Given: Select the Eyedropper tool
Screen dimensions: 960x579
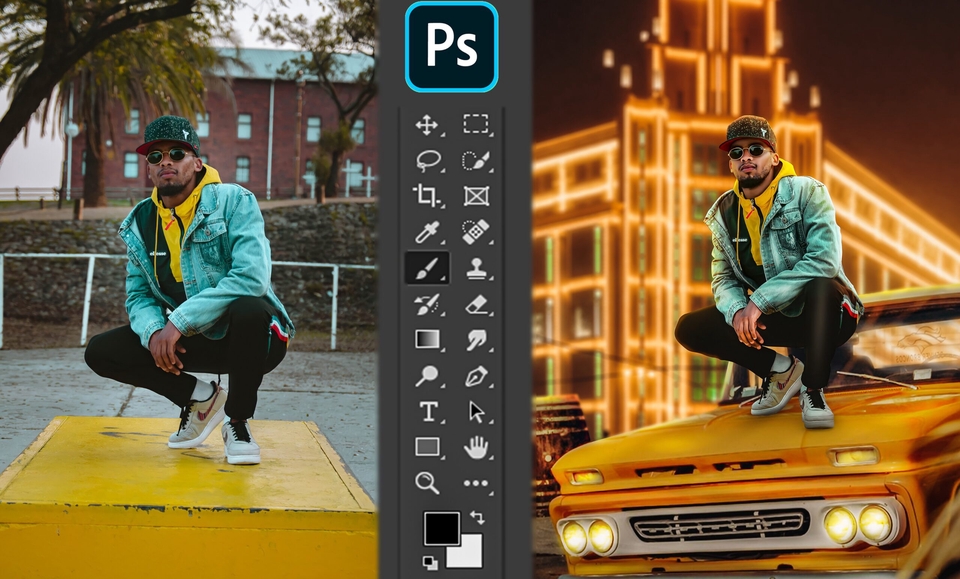Looking at the screenshot, I should click(427, 232).
